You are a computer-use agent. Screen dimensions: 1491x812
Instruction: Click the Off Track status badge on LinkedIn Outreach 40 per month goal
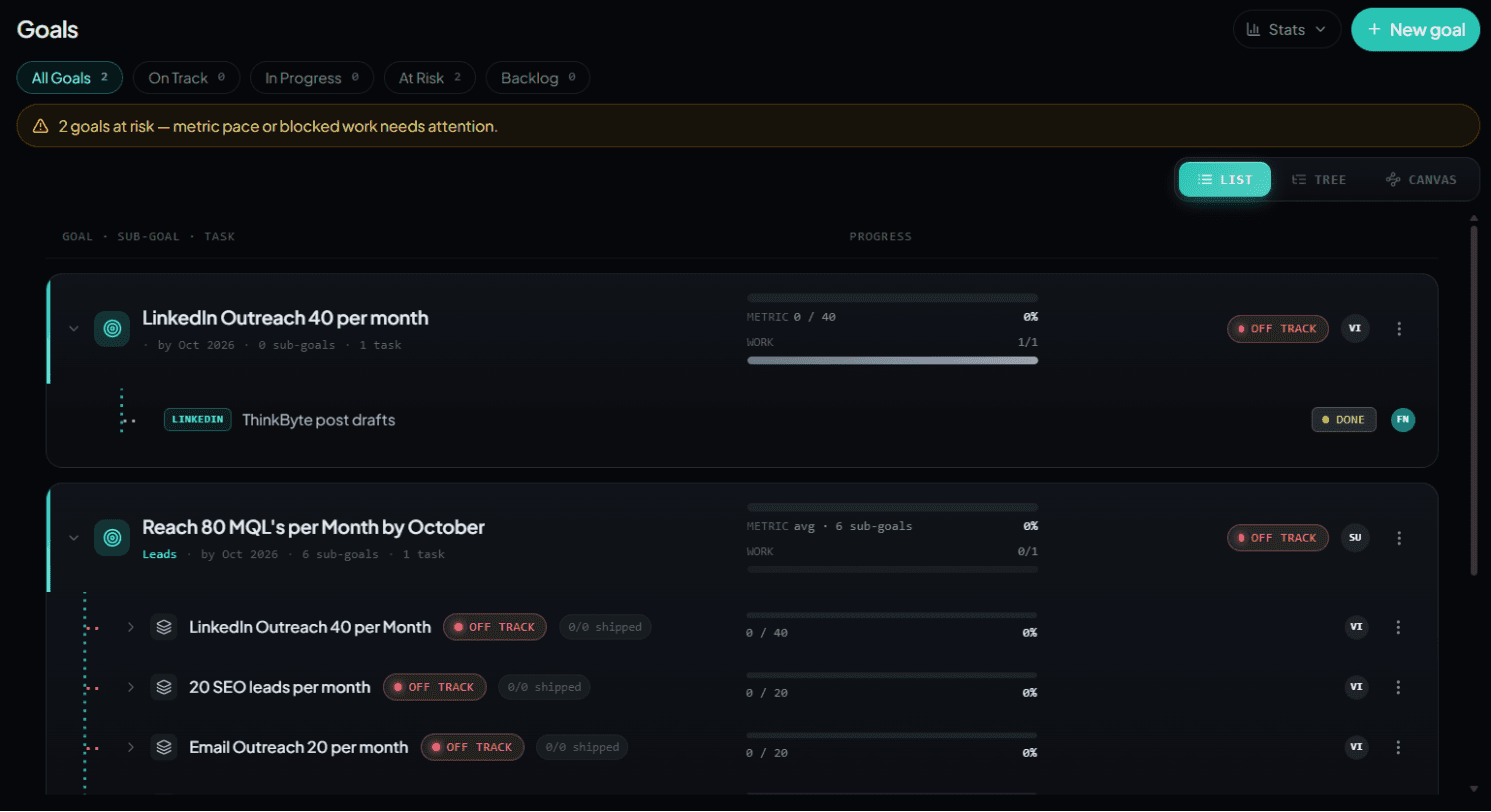pyautogui.click(x=1278, y=328)
